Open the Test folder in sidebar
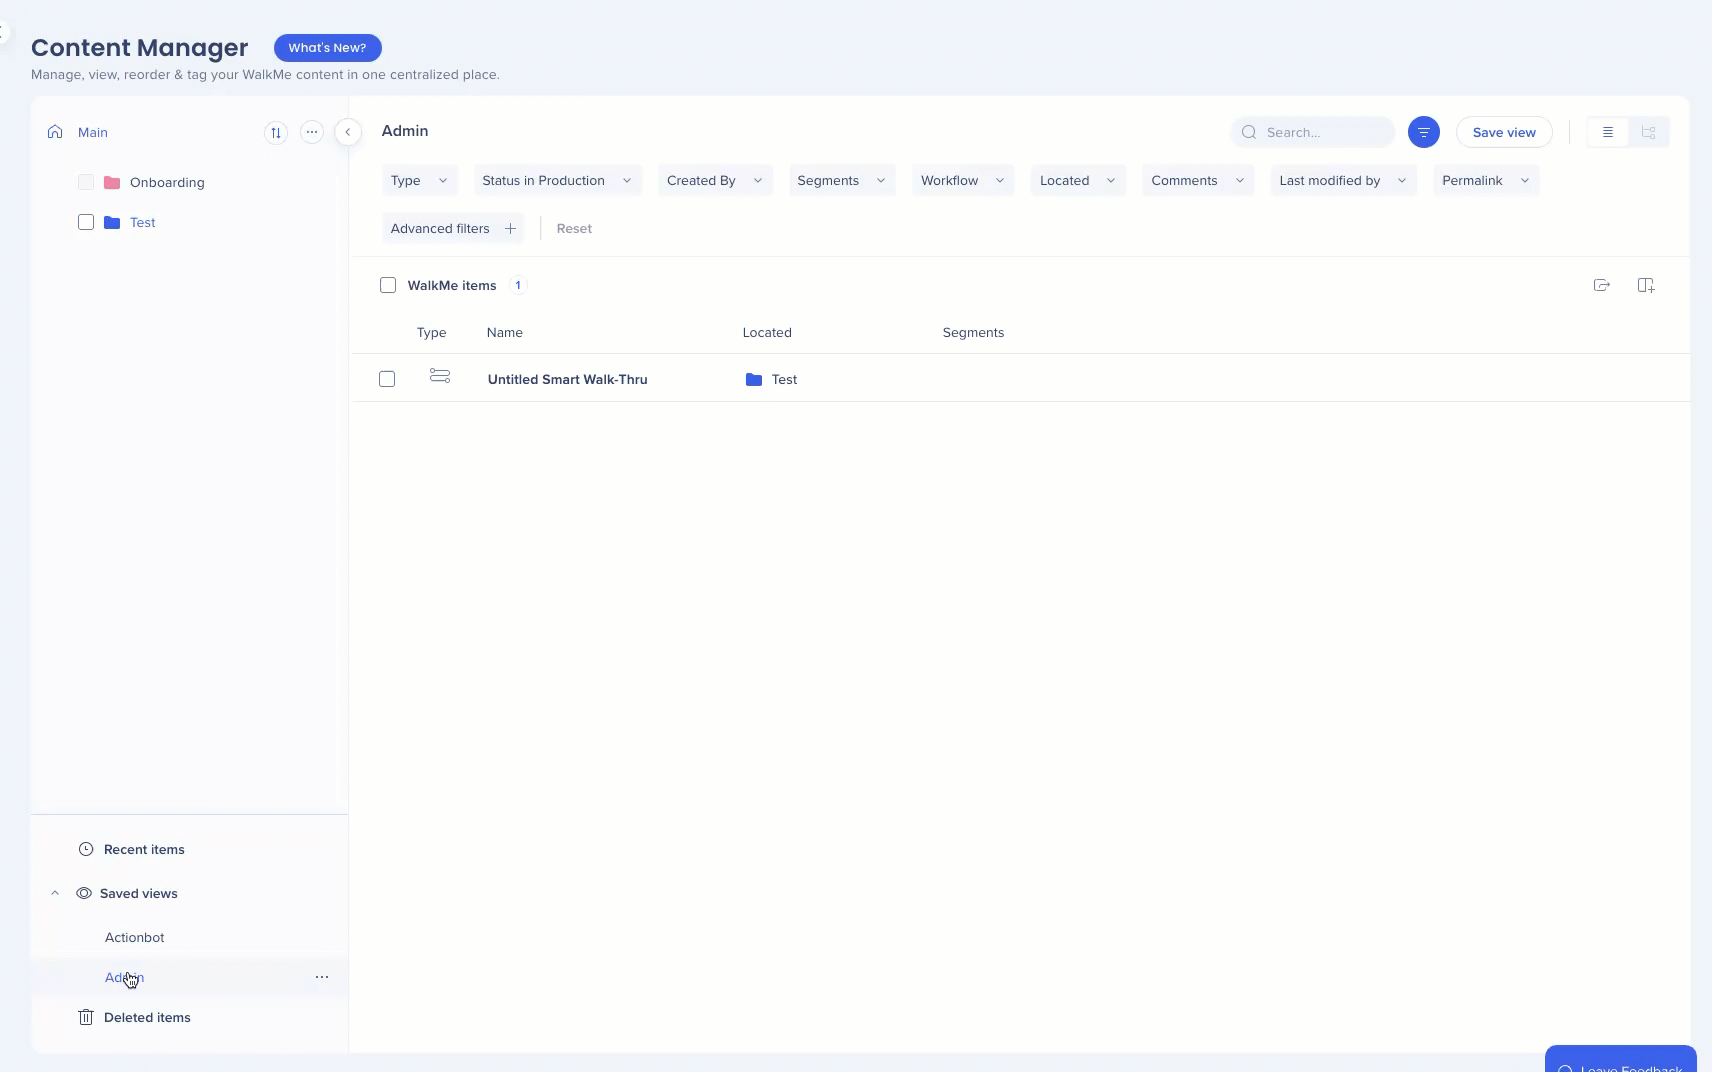The width and height of the screenshot is (1712, 1072). pyautogui.click(x=143, y=222)
